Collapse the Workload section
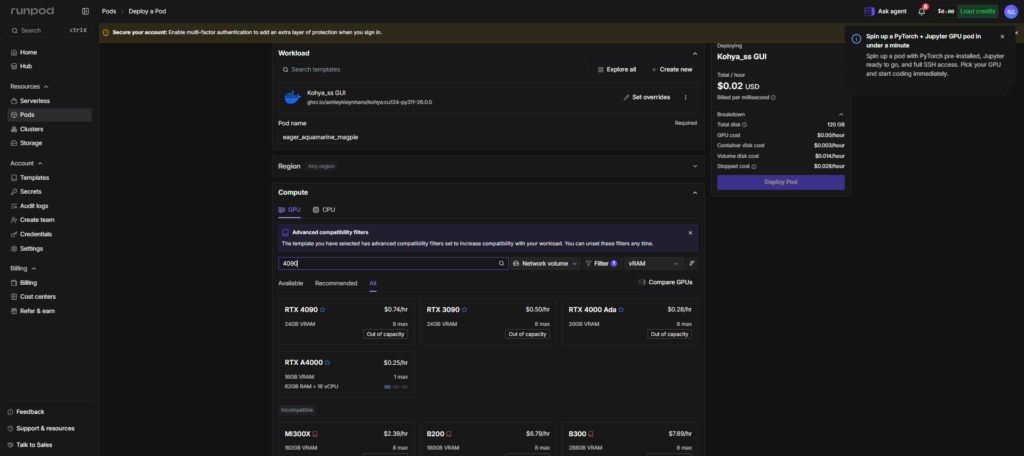Screen dimensions: 1024x456 pos(695,53)
